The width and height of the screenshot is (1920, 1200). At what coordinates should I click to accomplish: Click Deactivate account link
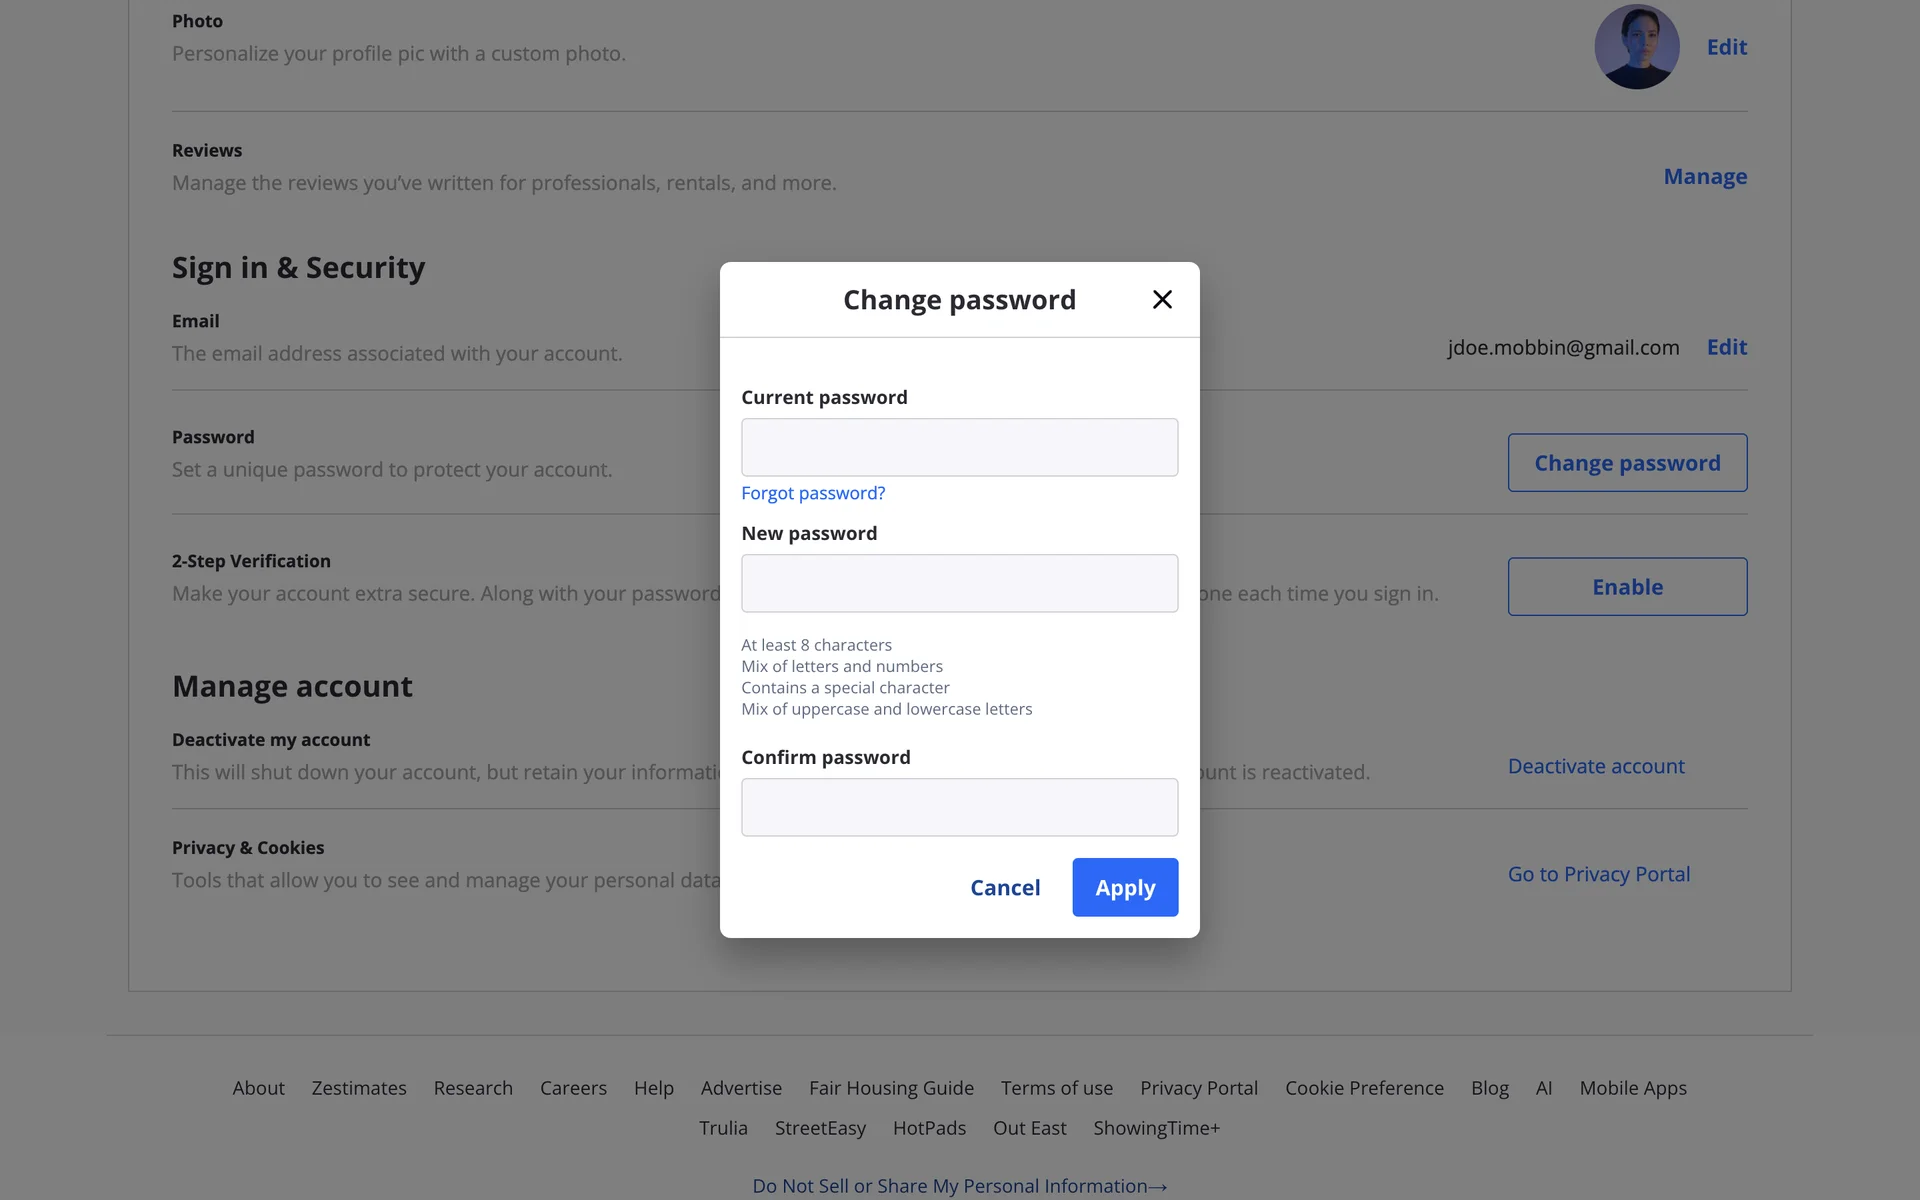[1595, 766]
